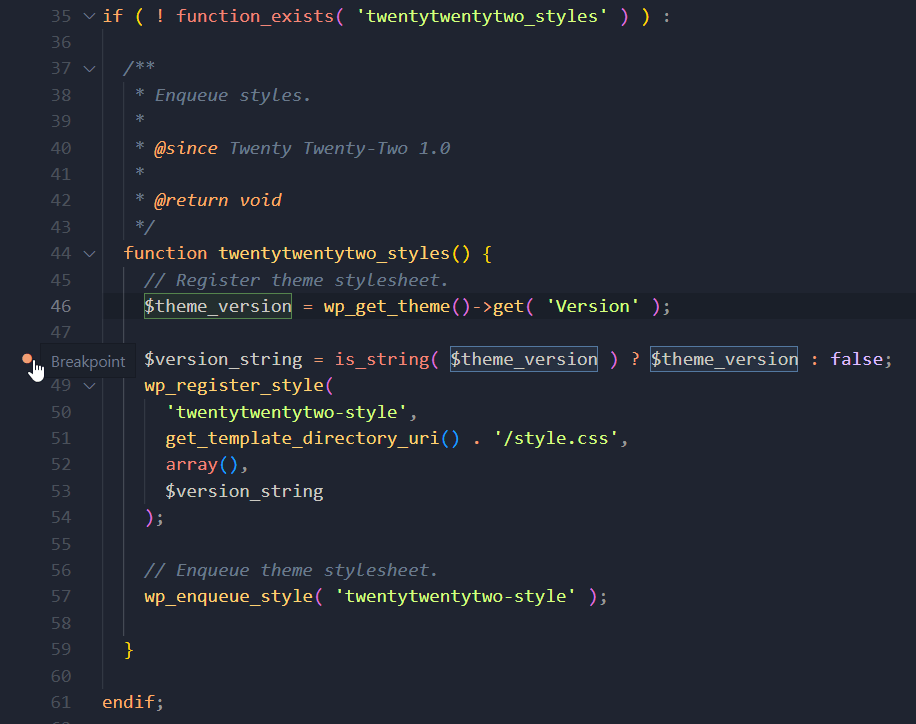This screenshot has height=724, width=916.
Task: Click the @return void comment line
Action: pyautogui.click(x=218, y=200)
